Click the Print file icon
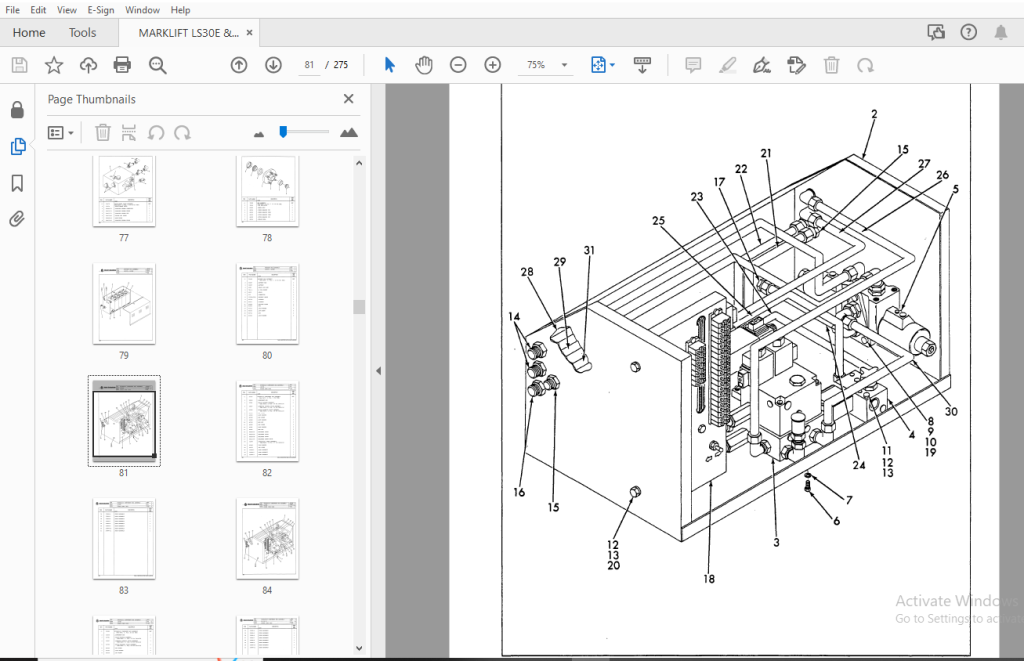 (122, 65)
